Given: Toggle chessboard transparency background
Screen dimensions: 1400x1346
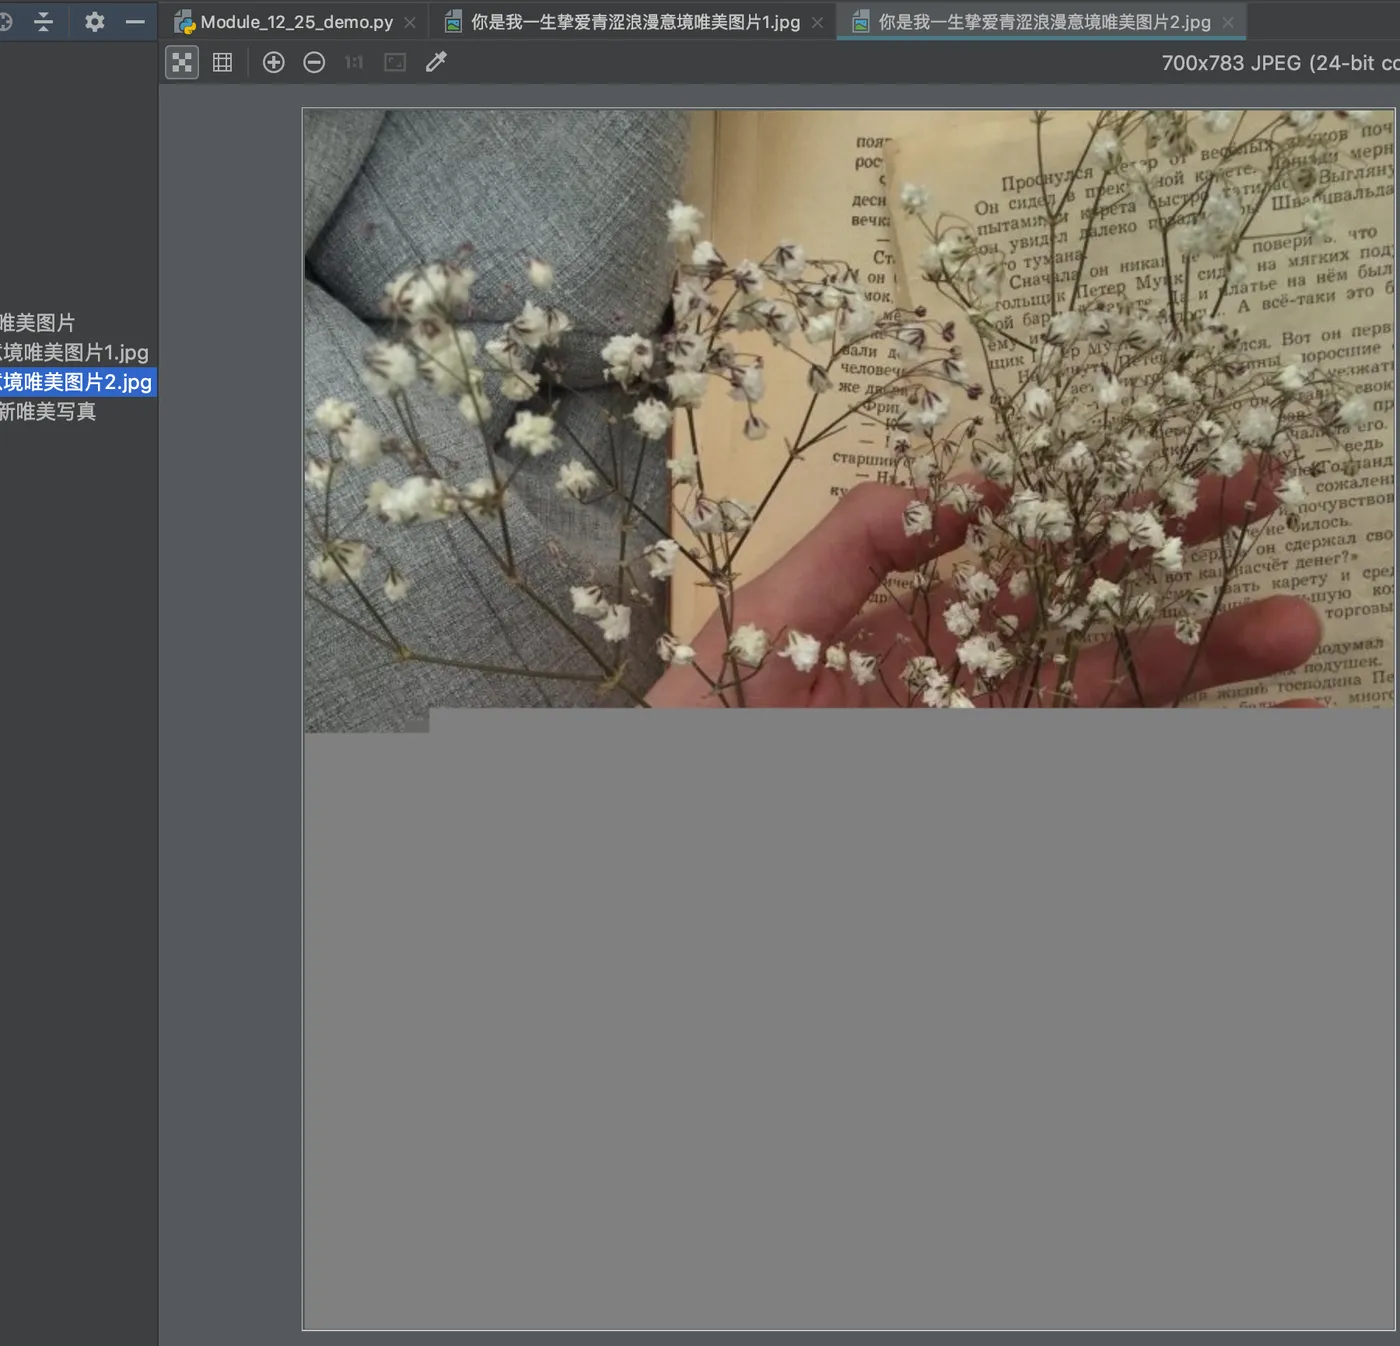Looking at the screenshot, I should tap(182, 63).
